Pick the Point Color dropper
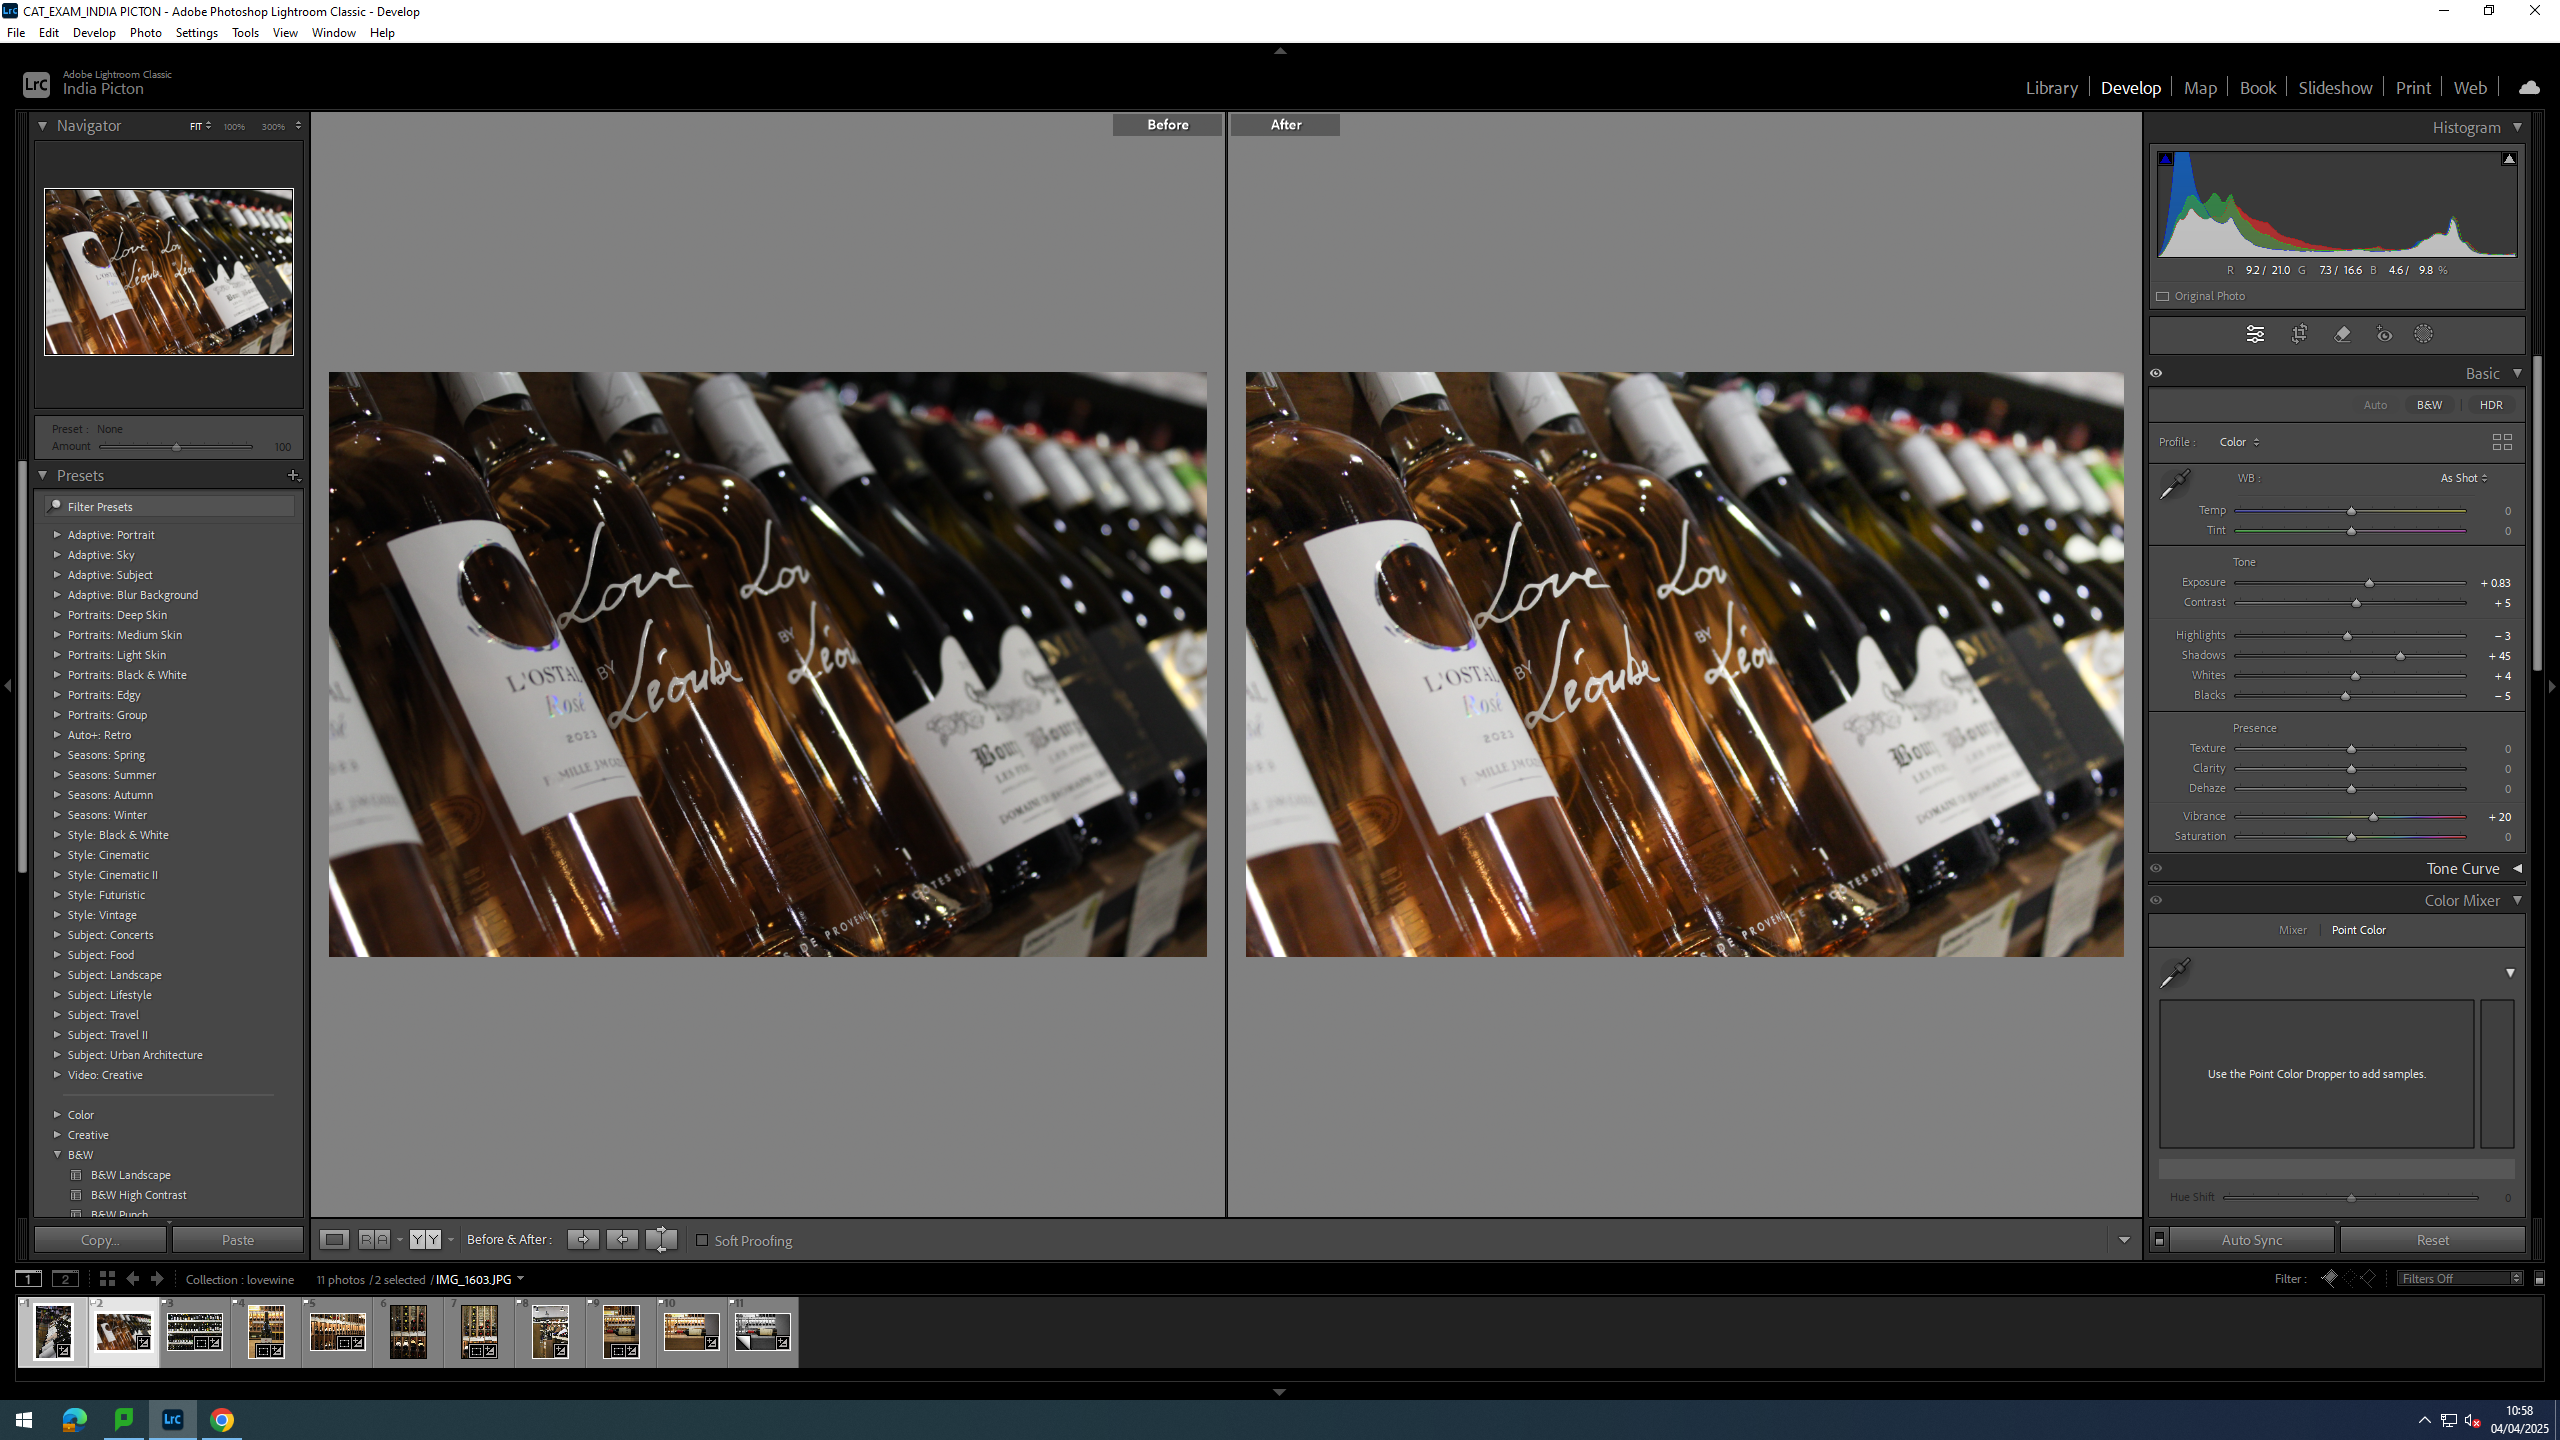Viewport: 2560px width, 1440px height. click(2174, 973)
